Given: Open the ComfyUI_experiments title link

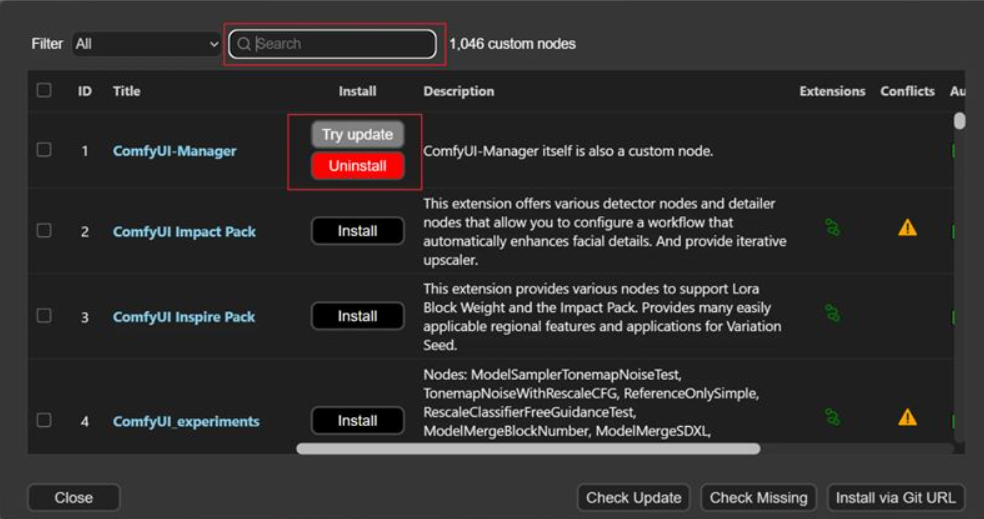Looking at the screenshot, I should tap(186, 421).
